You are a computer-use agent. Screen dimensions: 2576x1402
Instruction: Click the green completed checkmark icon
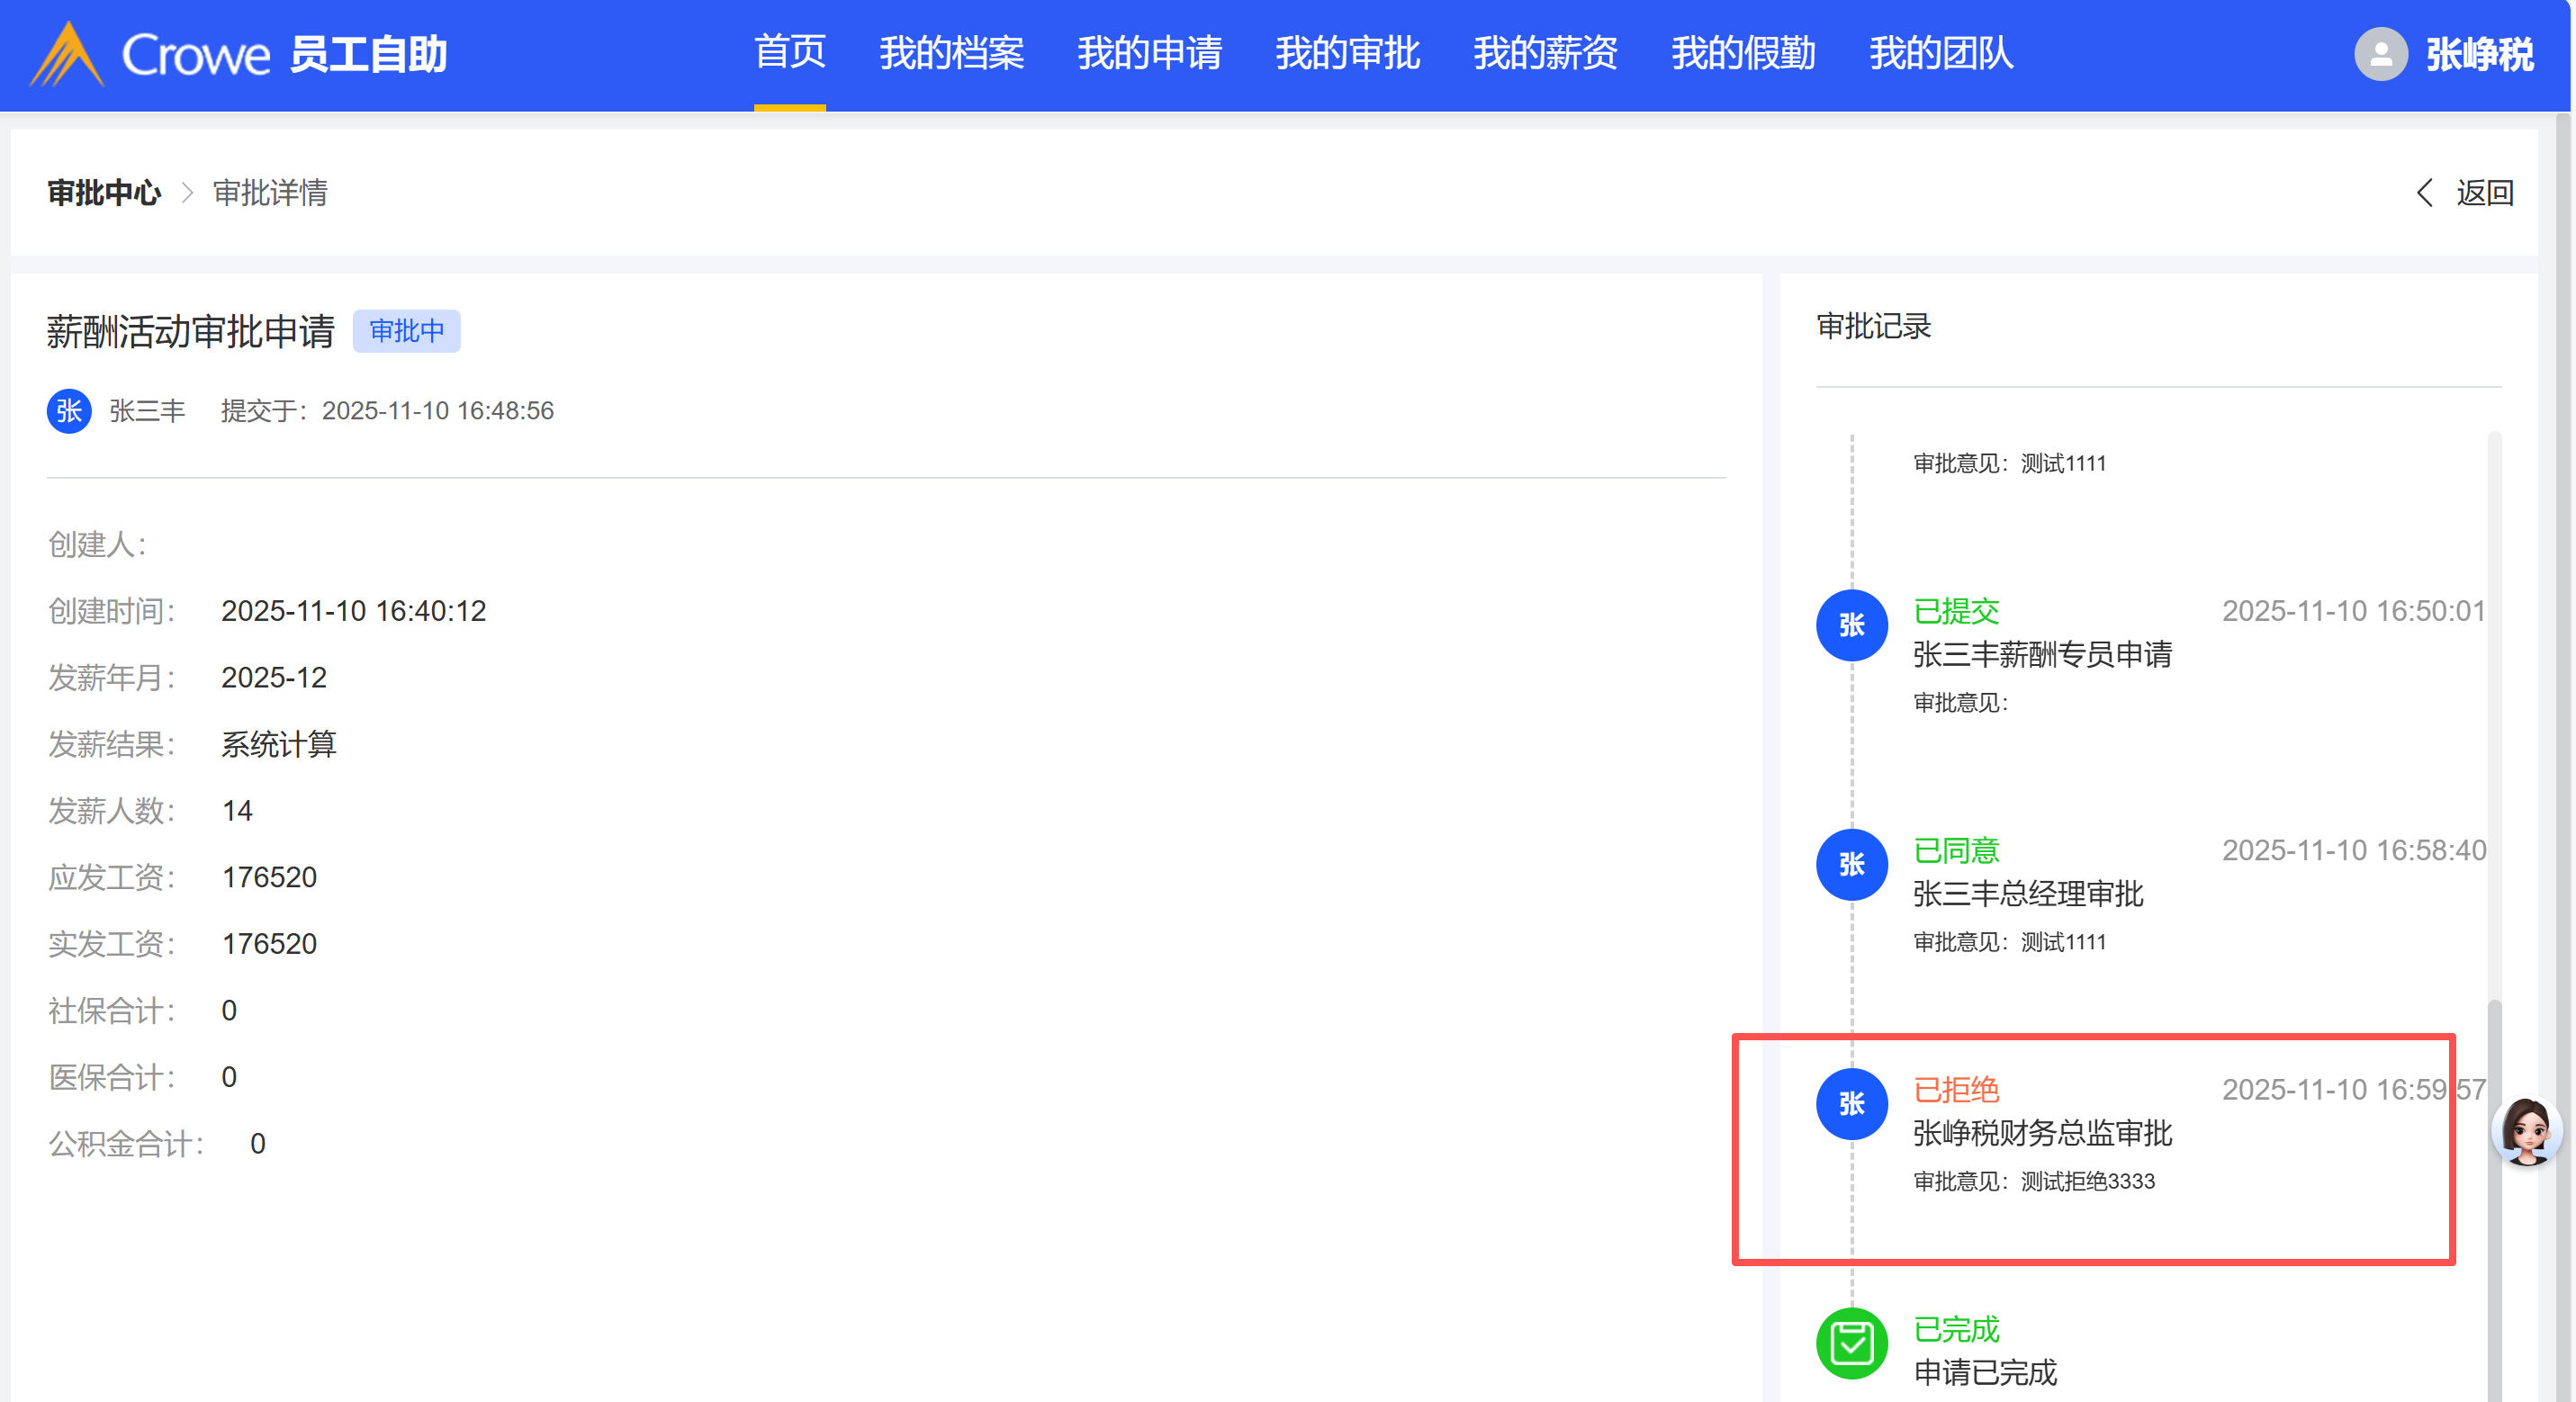click(x=1851, y=1343)
